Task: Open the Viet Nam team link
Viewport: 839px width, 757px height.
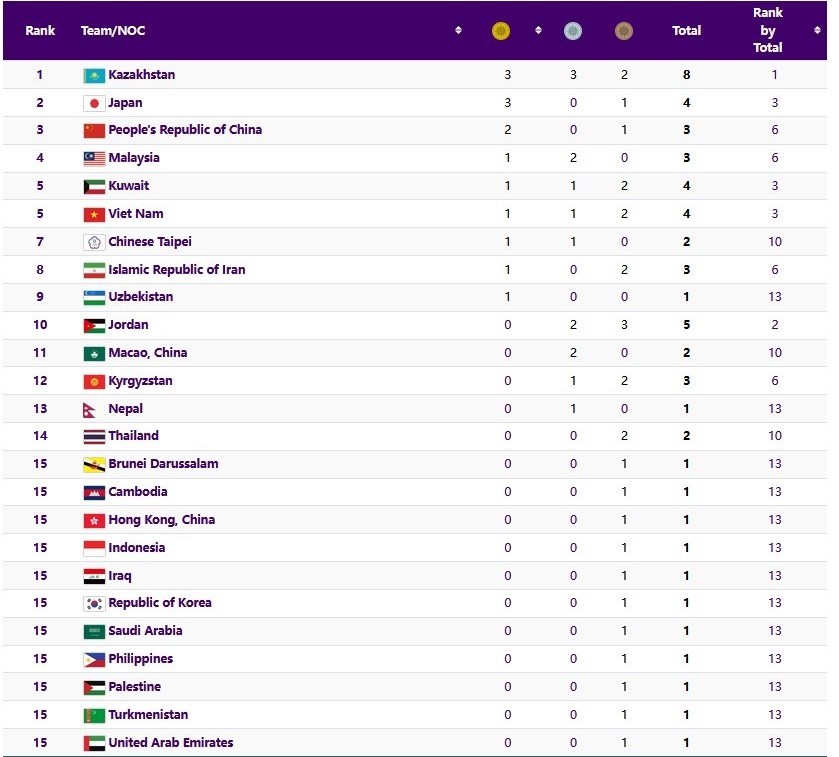Action: (136, 214)
